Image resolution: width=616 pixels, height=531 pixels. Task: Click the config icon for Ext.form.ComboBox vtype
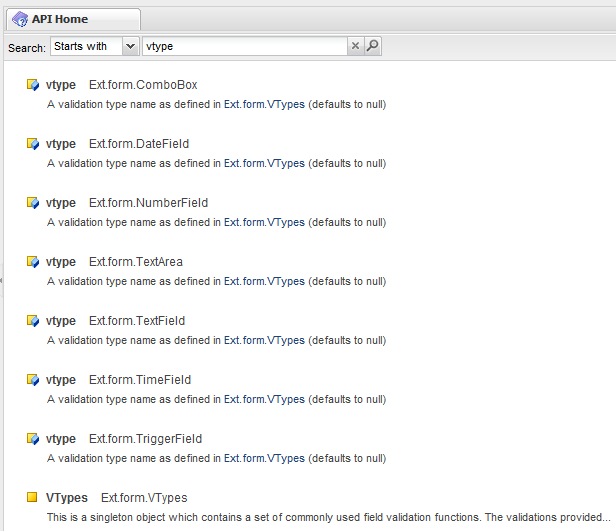coord(33,85)
